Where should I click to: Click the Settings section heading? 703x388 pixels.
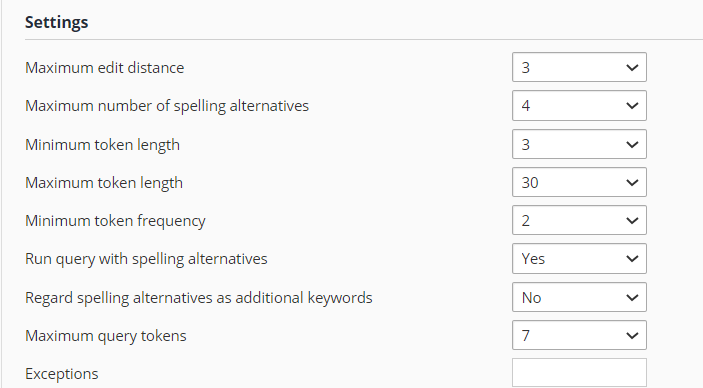(56, 22)
